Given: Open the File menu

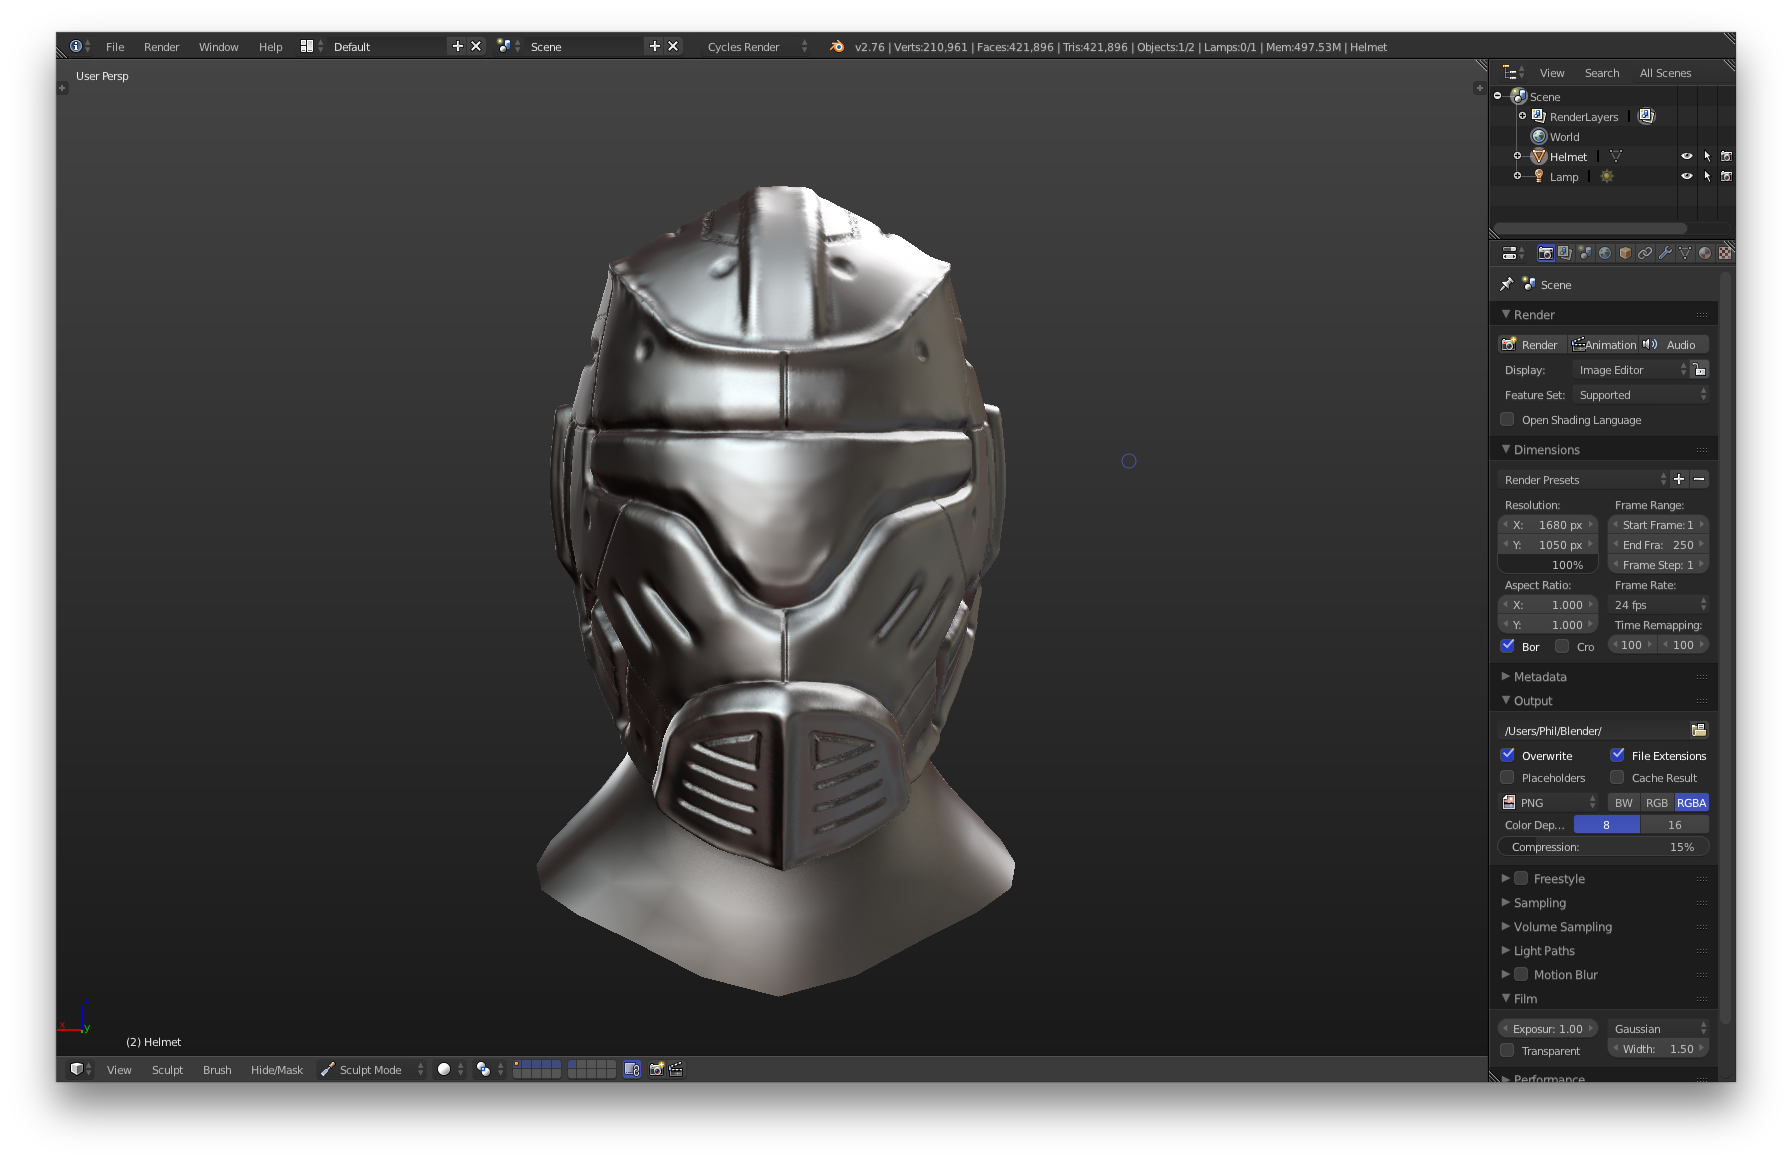Looking at the screenshot, I should pyautogui.click(x=115, y=47).
